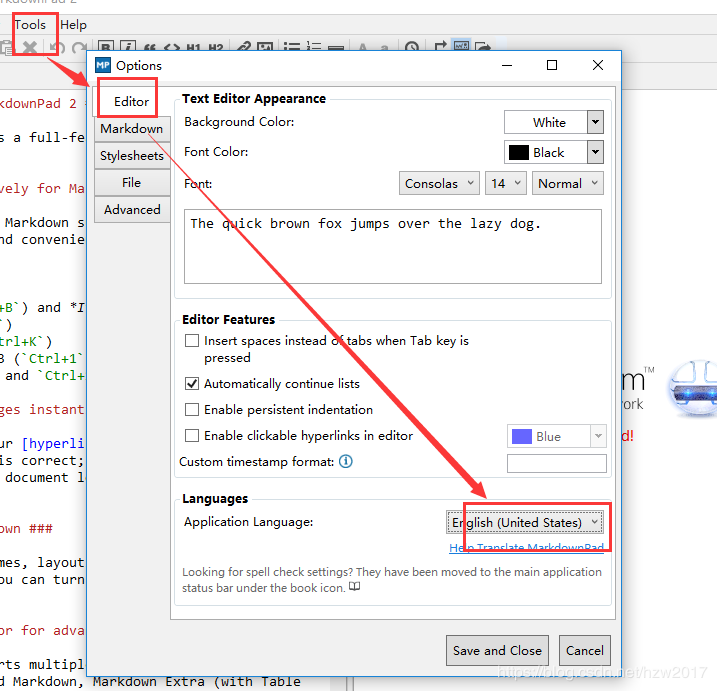Insert a hyperlink using the chain icon
This screenshot has height=691, width=717.
[243, 47]
